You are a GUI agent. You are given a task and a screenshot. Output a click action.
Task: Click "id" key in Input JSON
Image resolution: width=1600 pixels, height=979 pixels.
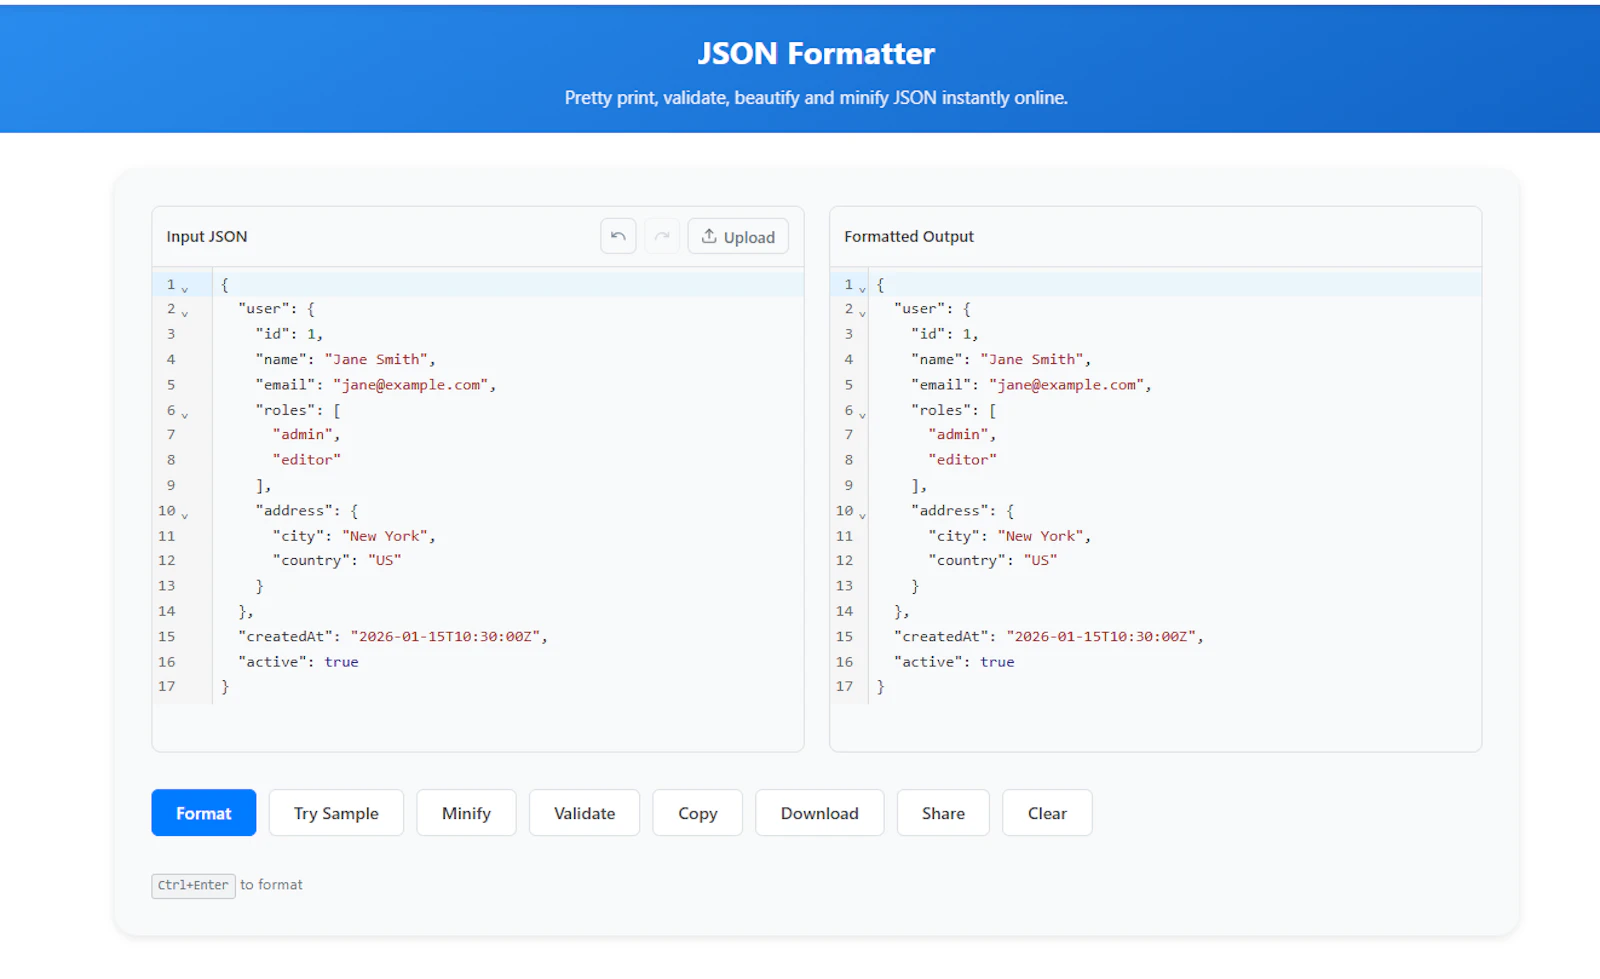click(x=272, y=334)
